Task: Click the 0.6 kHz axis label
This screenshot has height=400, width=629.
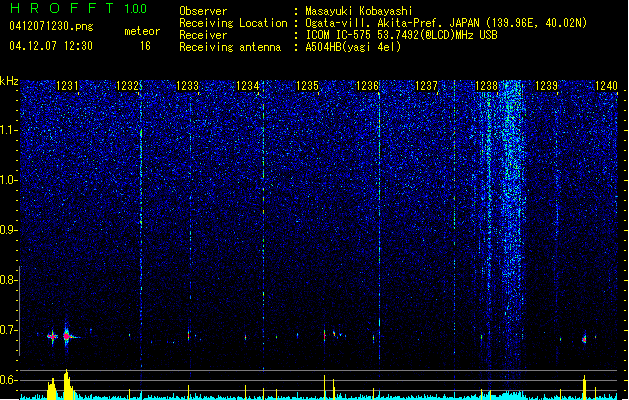Action: point(8,380)
